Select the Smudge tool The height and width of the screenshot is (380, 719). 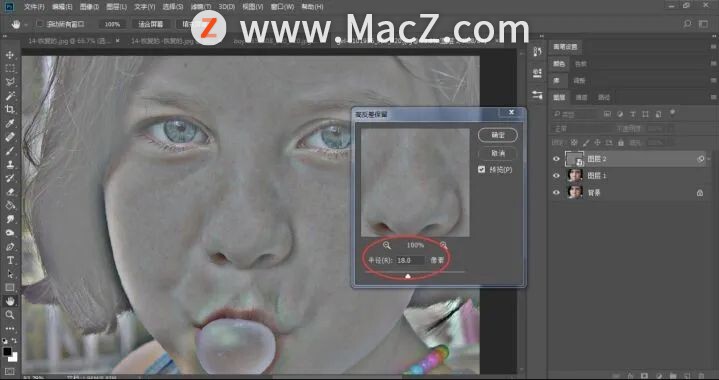(x=10, y=219)
